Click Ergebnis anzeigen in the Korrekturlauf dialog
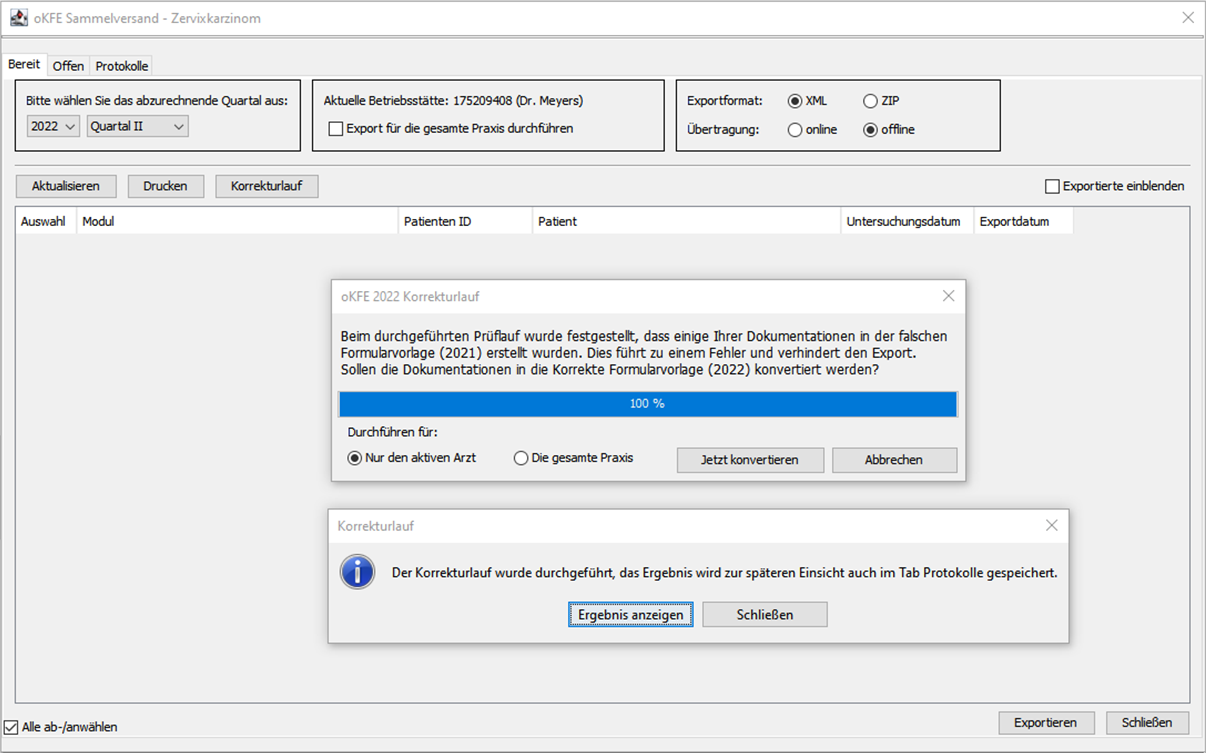Screen dimensions: 1206x753 pos(629,614)
